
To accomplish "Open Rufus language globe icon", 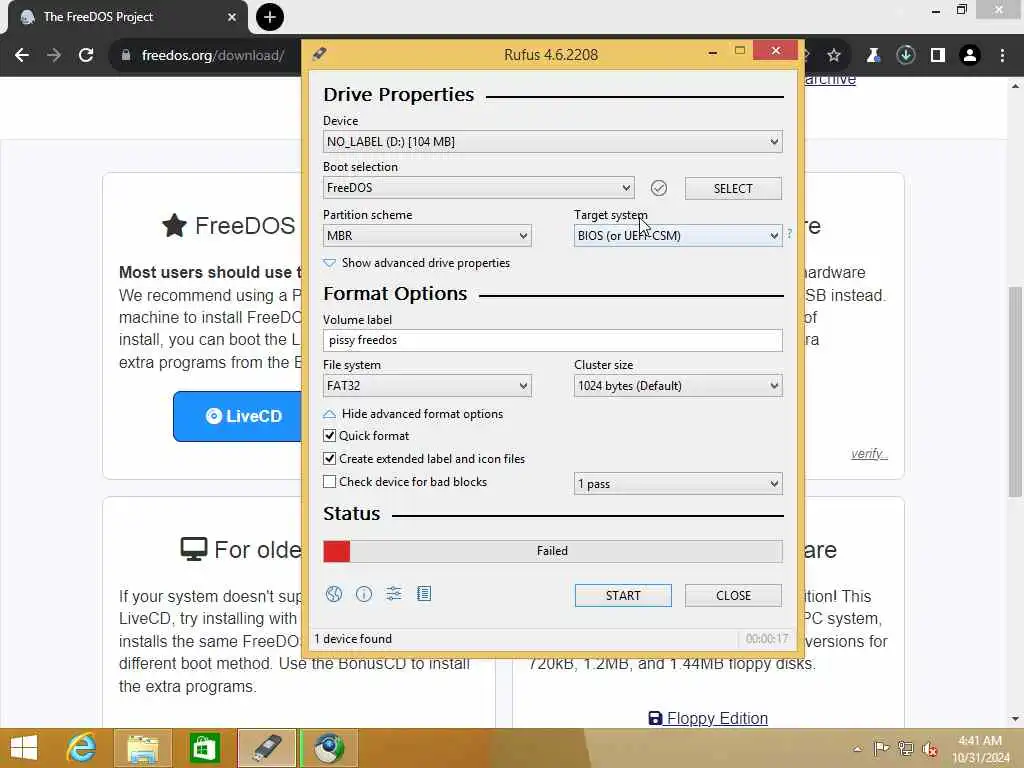I will pyautogui.click(x=334, y=594).
